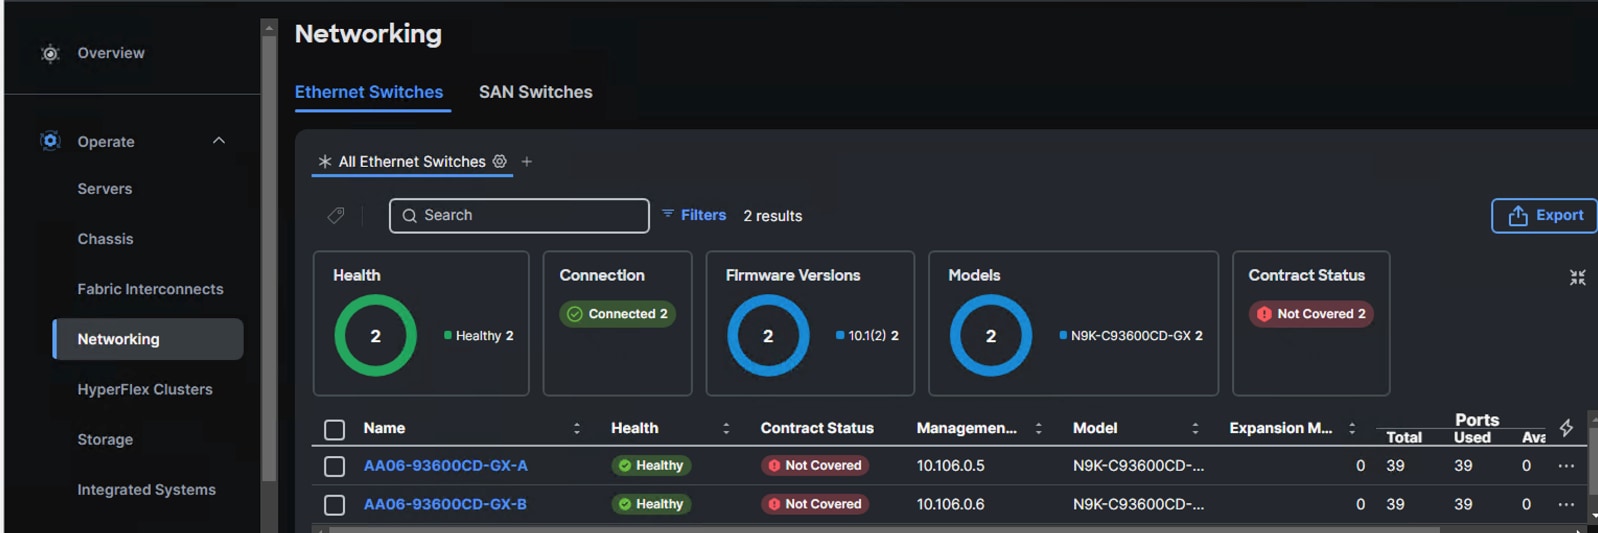Screen dimensions: 1598x533
Task: Select 10.1(2) firmware legend entry
Action: pyautogui.click(x=867, y=336)
